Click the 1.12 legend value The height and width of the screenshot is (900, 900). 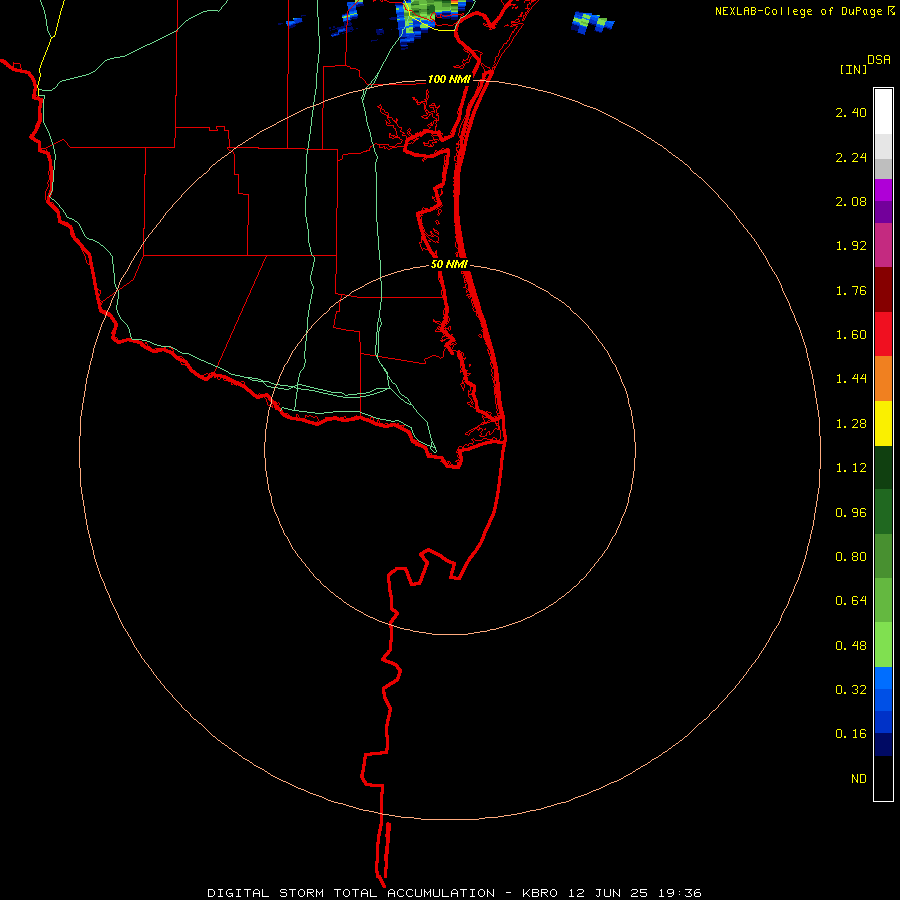click(851, 468)
